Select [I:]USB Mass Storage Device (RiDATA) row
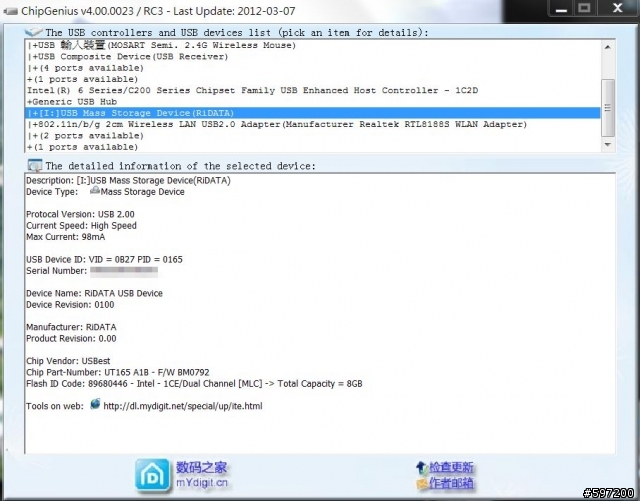The height and width of the screenshot is (501, 640). tap(313, 113)
